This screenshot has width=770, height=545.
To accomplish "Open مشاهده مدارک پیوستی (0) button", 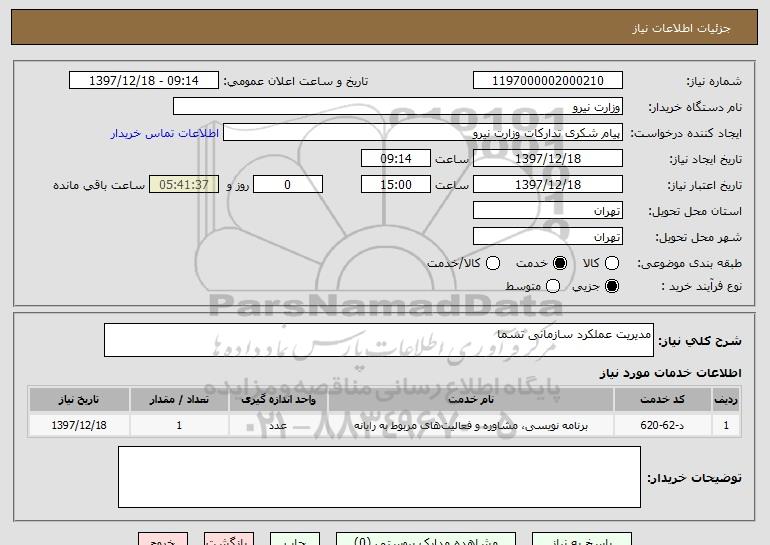I will coord(426,539).
